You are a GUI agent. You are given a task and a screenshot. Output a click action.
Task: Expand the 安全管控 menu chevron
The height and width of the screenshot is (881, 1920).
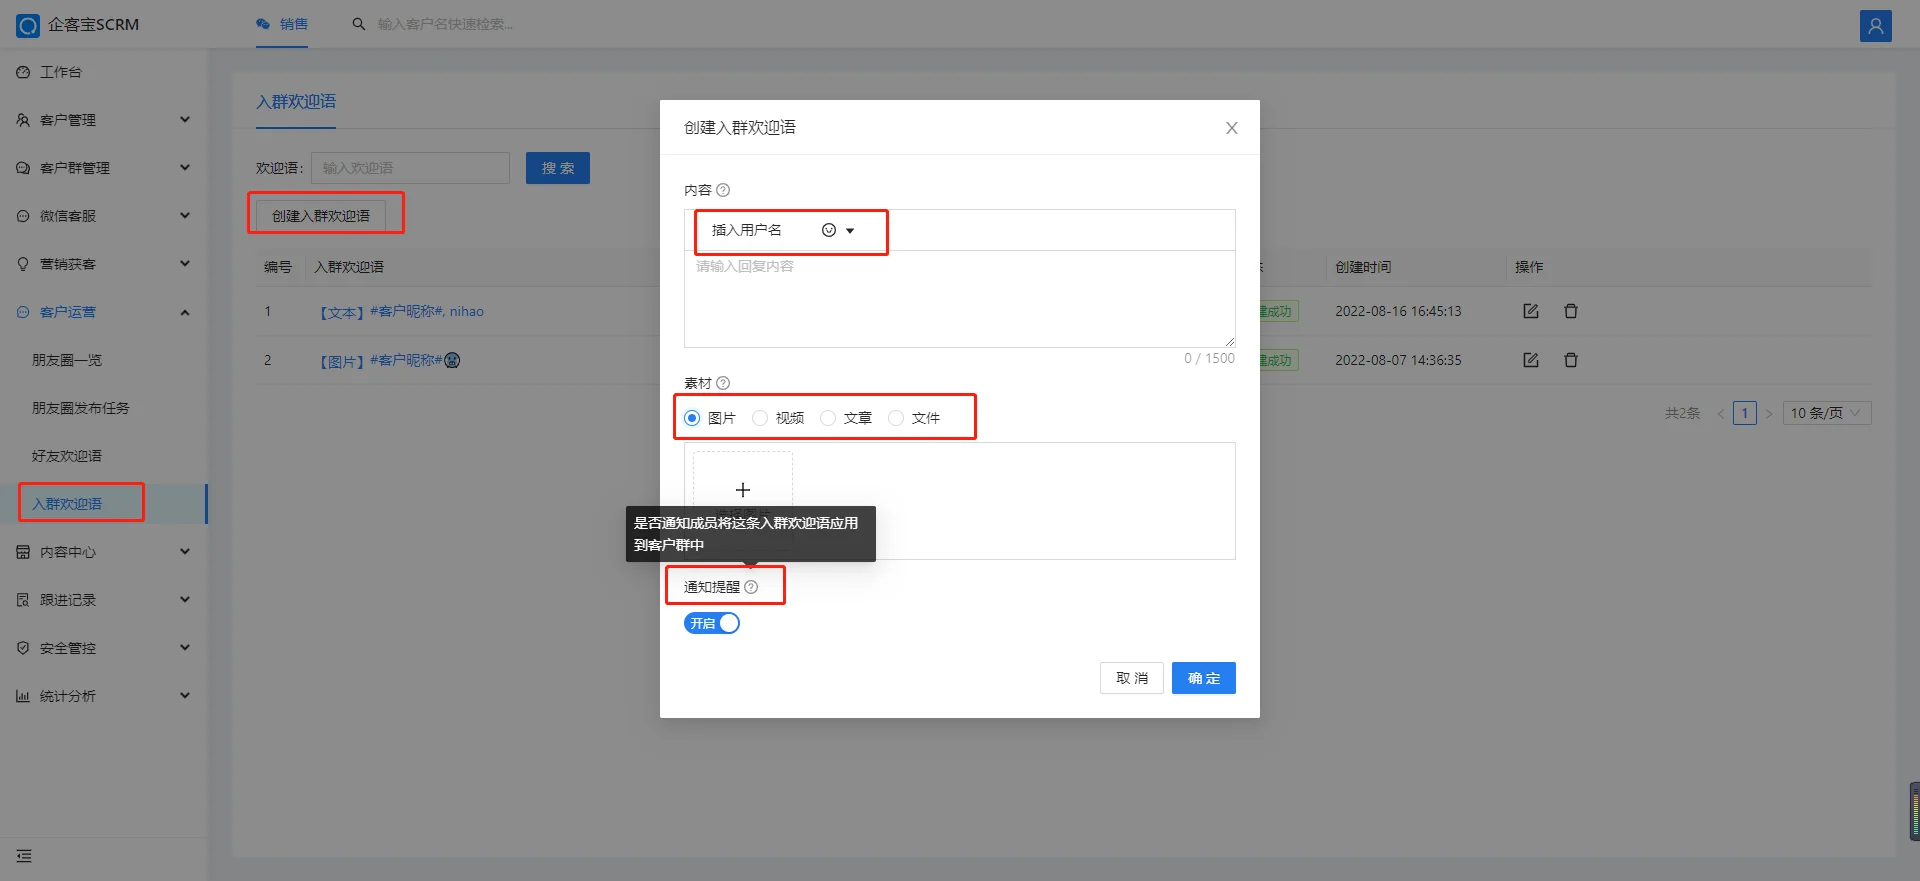(185, 648)
